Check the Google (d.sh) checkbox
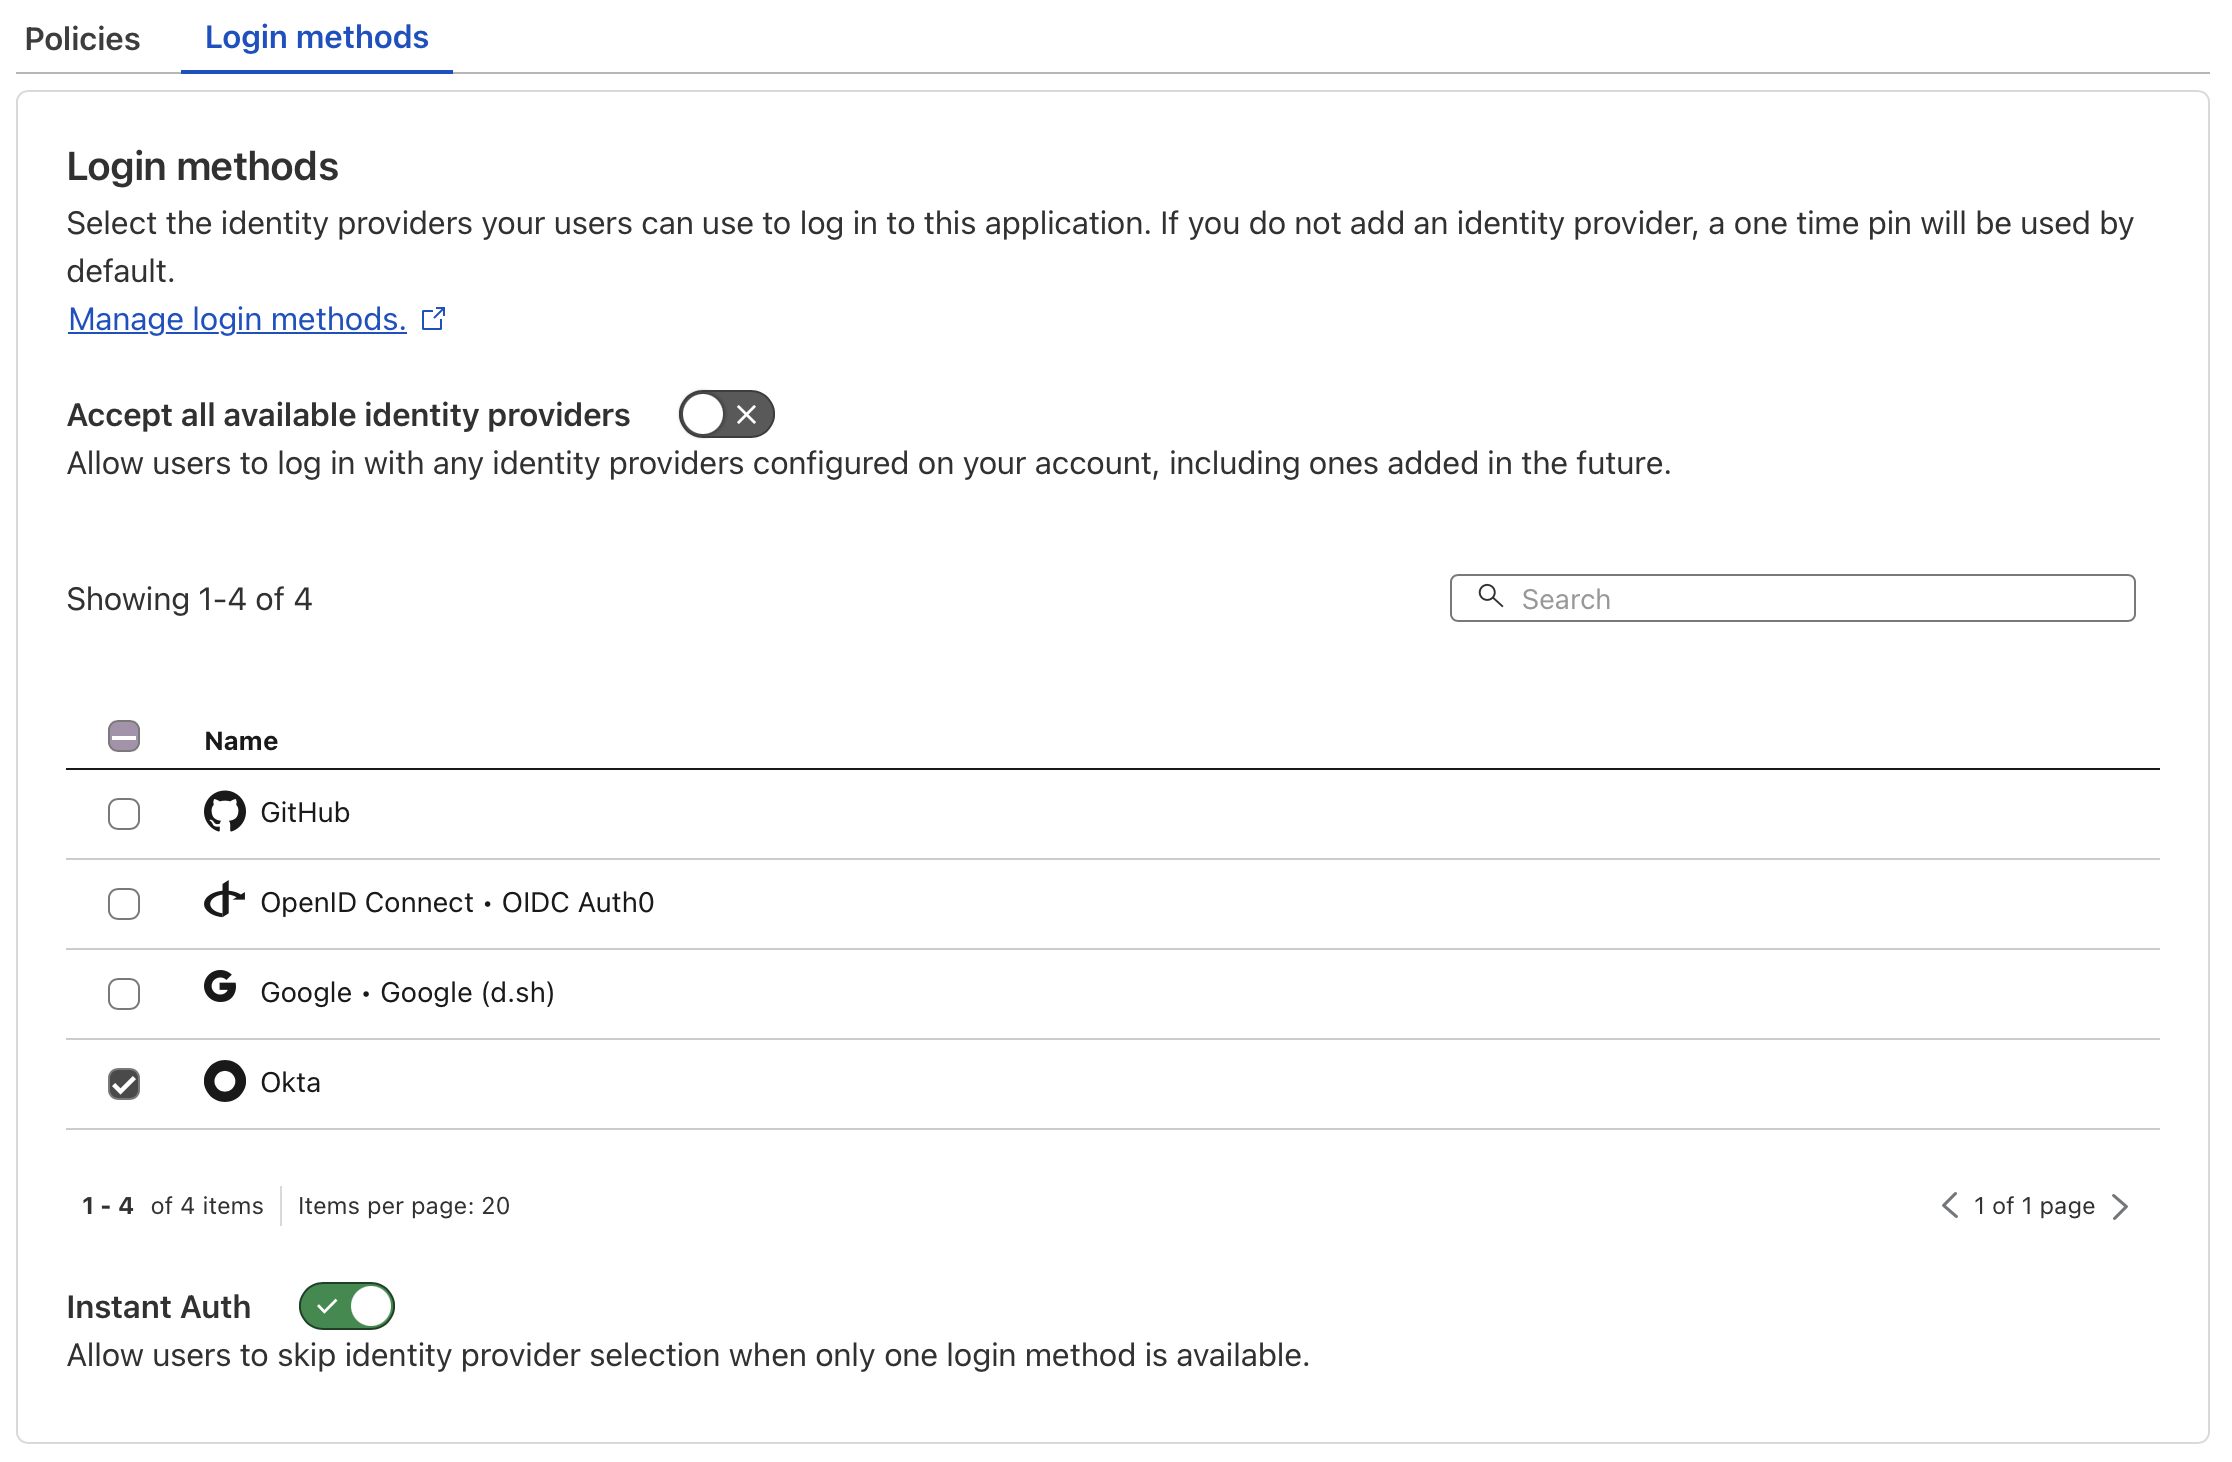2232x1462 pixels. (123, 992)
